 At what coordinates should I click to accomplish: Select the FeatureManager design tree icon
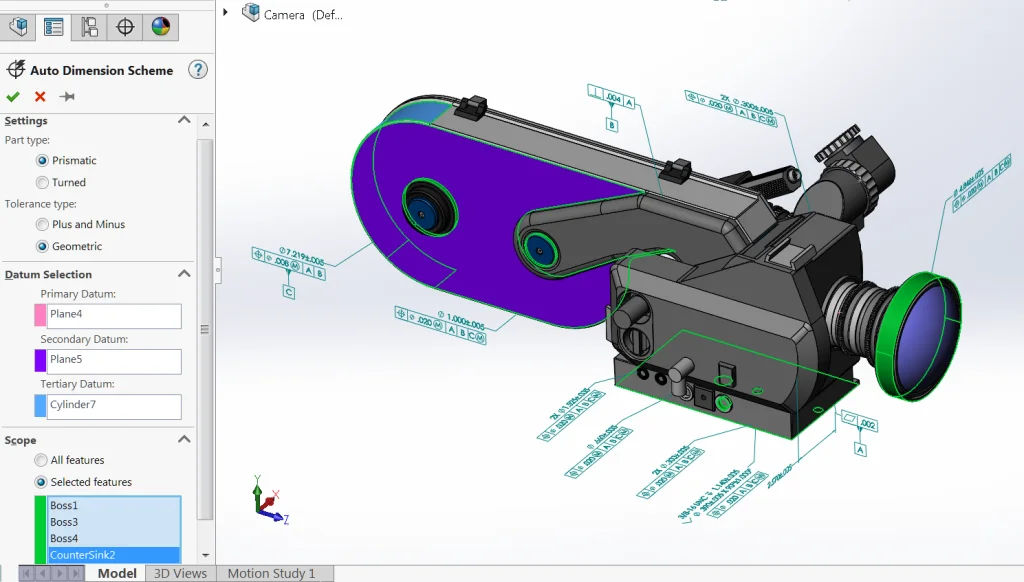pyautogui.click(x=18, y=27)
